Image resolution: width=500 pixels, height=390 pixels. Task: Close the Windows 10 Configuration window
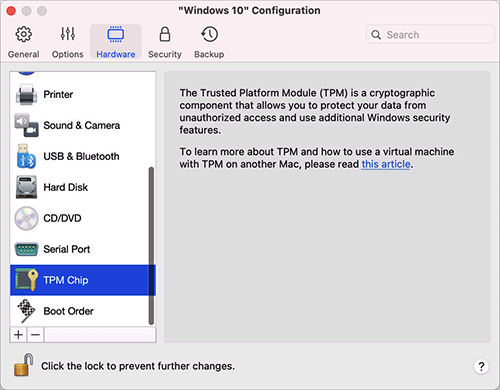pyautogui.click(x=11, y=11)
